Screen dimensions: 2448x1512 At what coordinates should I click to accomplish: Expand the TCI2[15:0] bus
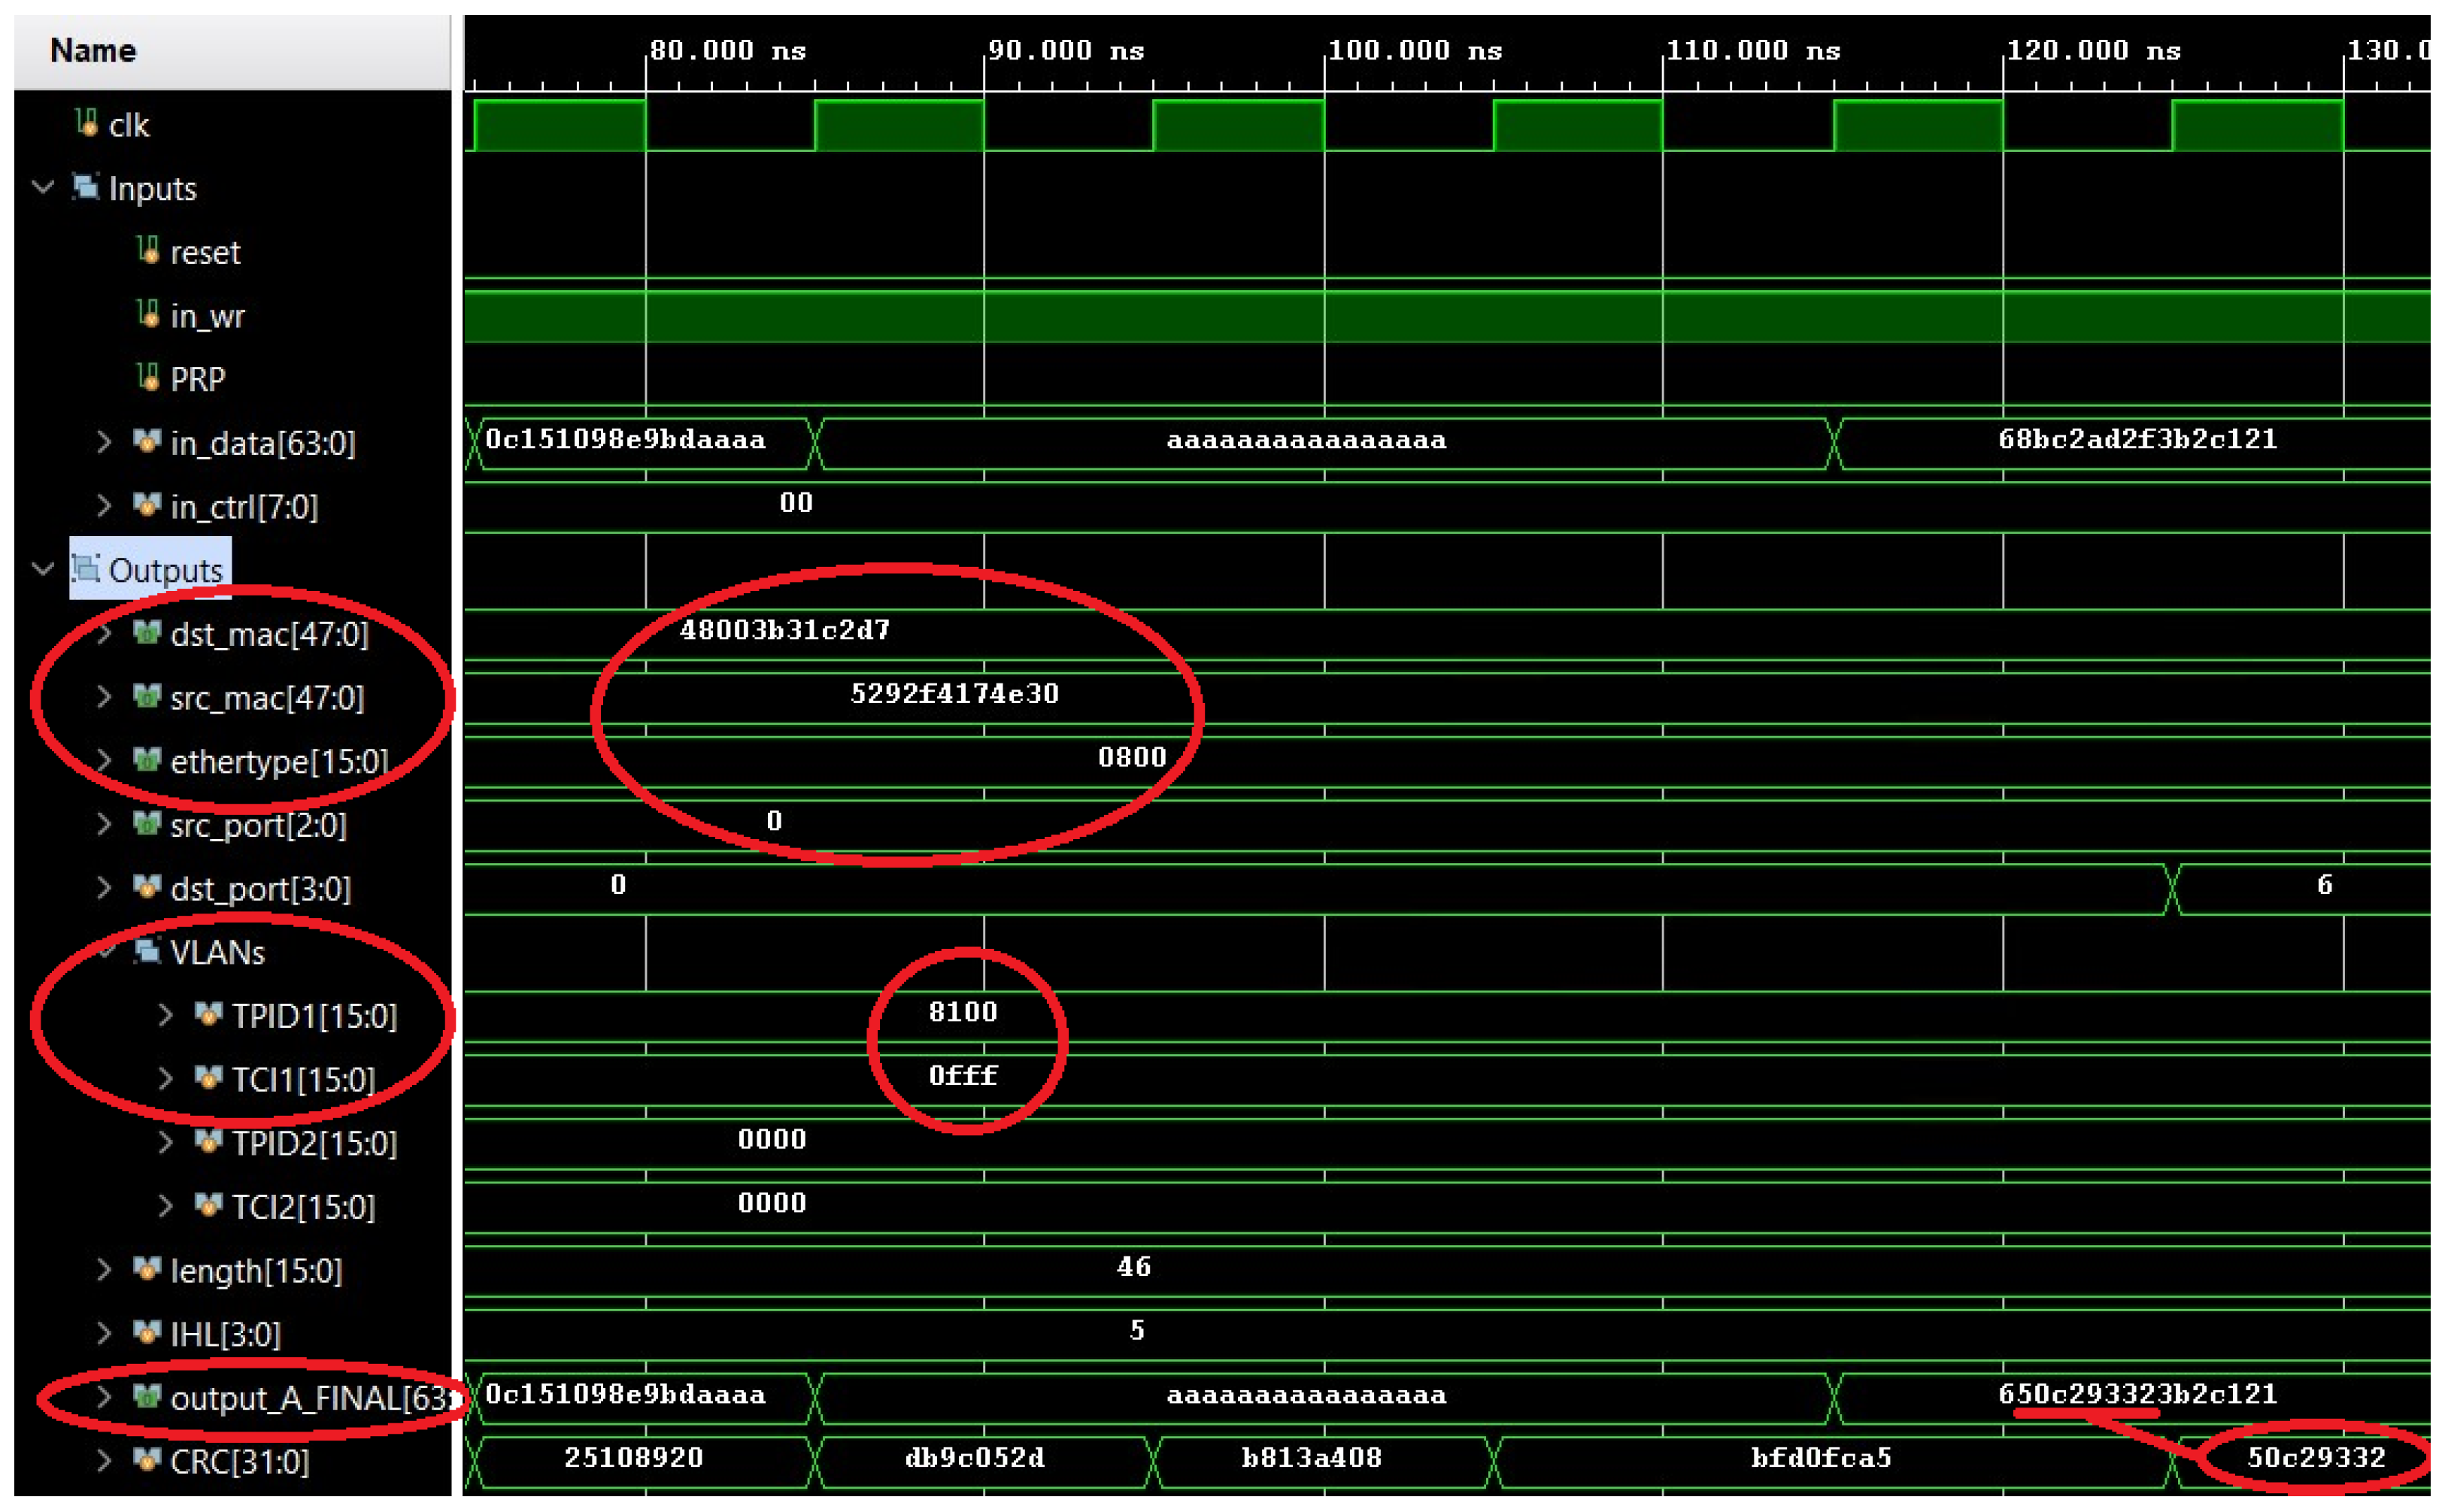click(x=166, y=1206)
